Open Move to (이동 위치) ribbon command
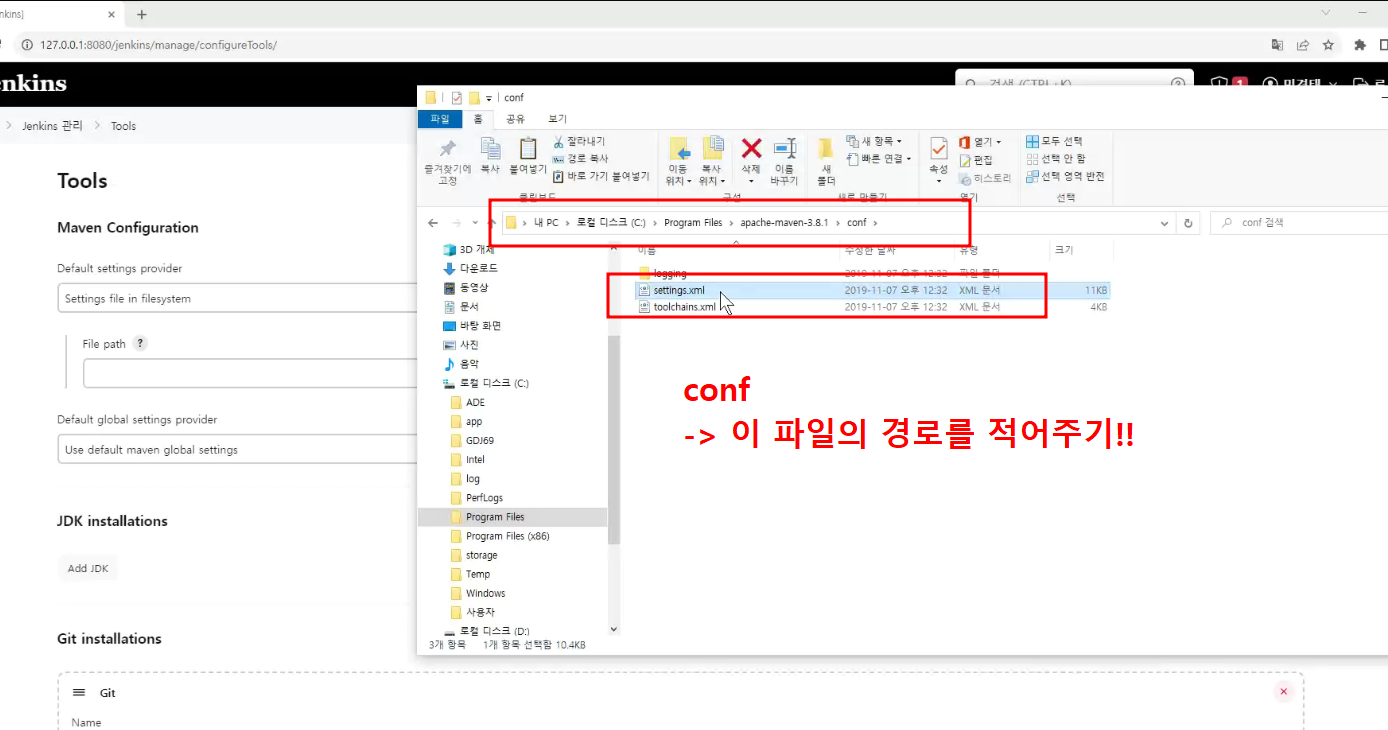This screenshot has width=1388, height=730. (x=679, y=149)
